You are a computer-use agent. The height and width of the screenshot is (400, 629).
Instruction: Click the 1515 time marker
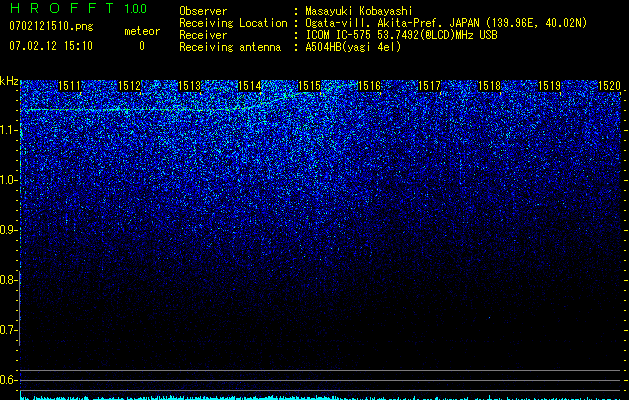click(x=309, y=86)
